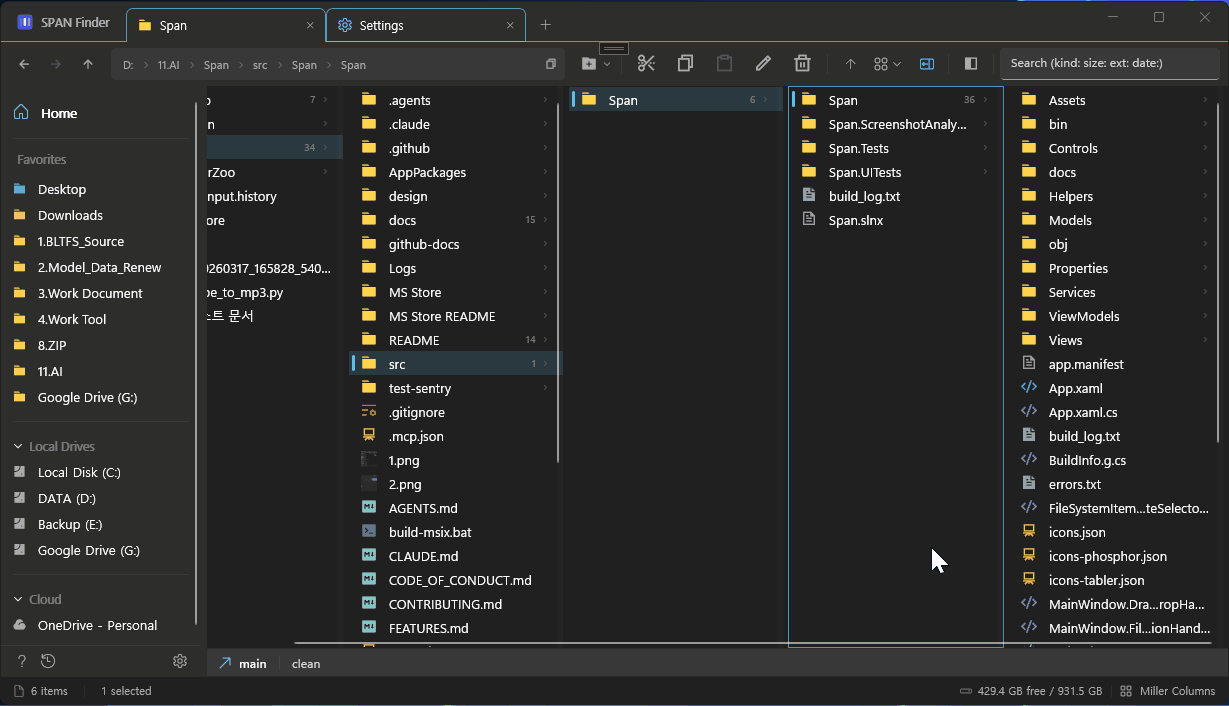Image resolution: width=1229 pixels, height=706 pixels.
Task: Click the recent history clock icon
Action: [x=48, y=661]
